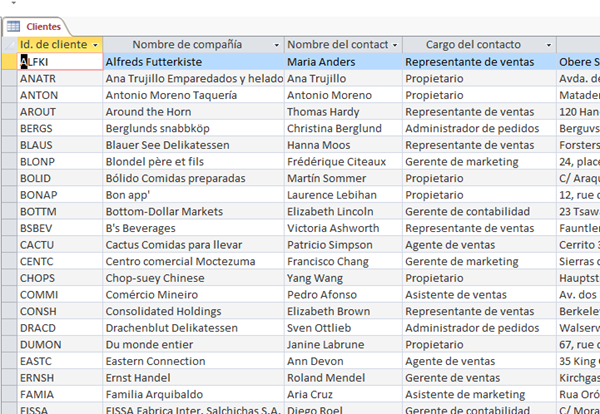The image size is (600, 414).
Task: Select the Nombre de compañía column header
Action: (x=193, y=45)
